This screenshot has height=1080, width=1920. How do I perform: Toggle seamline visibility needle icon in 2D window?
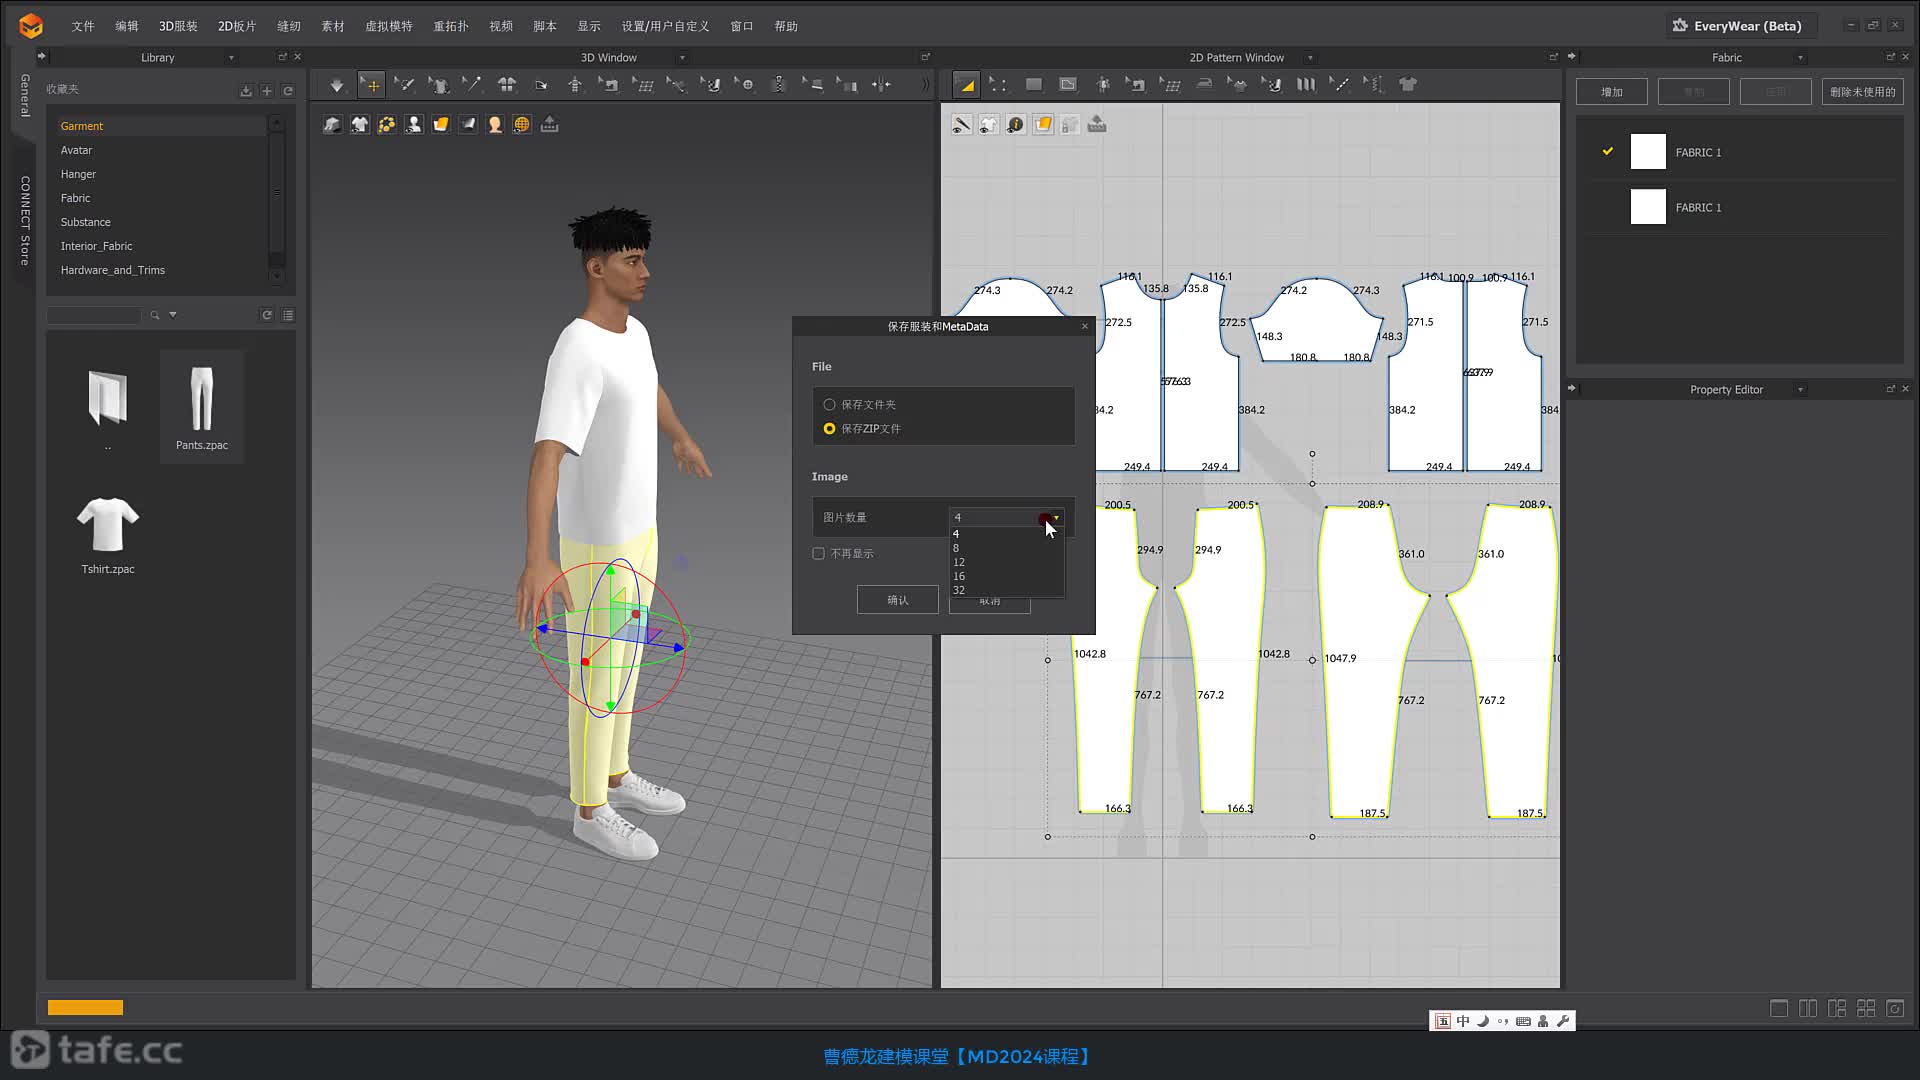(962, 125)
